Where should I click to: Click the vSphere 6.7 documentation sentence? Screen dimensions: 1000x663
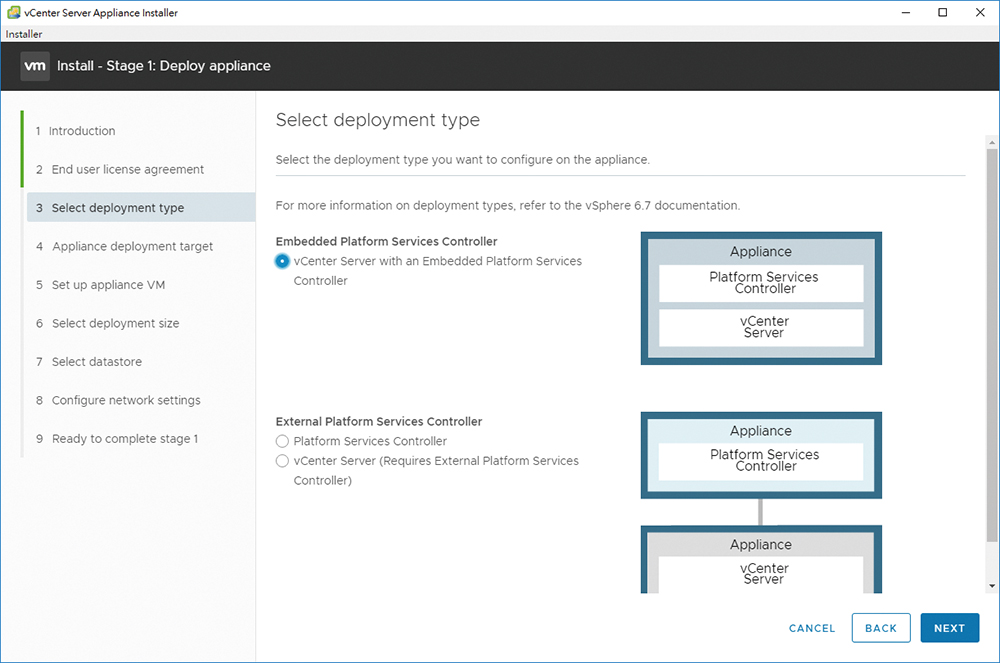pyautogui.click(x=508, y=206)
